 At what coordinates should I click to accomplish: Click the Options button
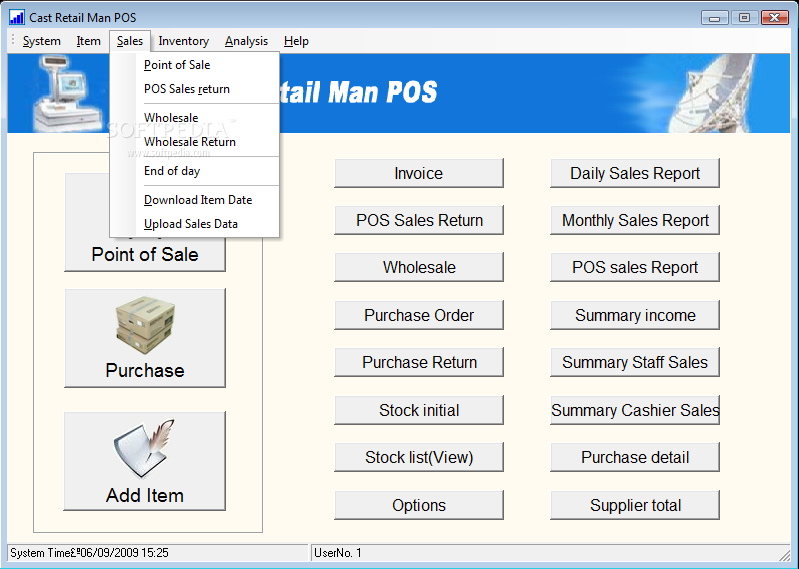[x=419, y=505]
